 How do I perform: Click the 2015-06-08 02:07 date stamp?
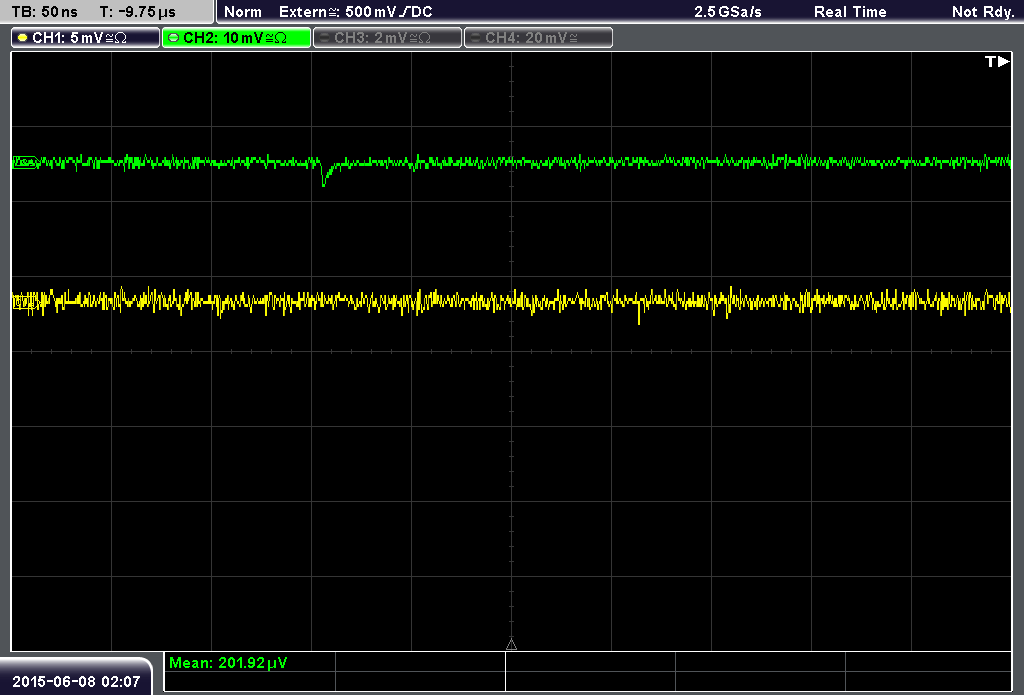click(76, 682)
